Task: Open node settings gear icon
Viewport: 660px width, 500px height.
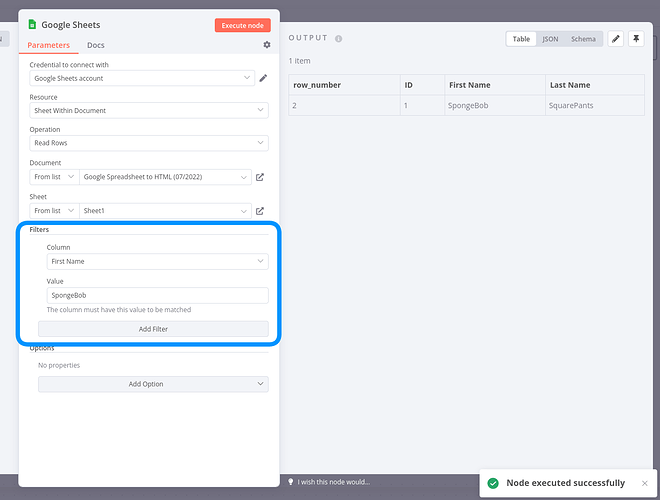Action: tap(267, 45)
